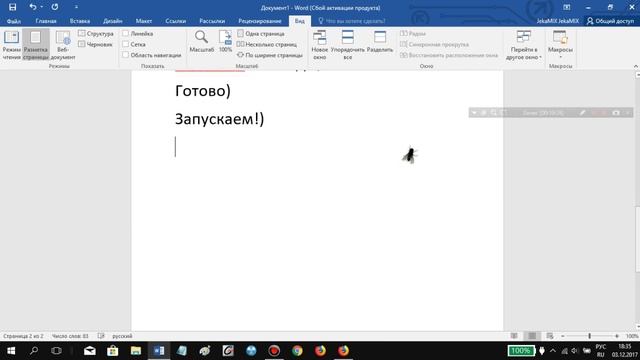Undo the last action

33,7
